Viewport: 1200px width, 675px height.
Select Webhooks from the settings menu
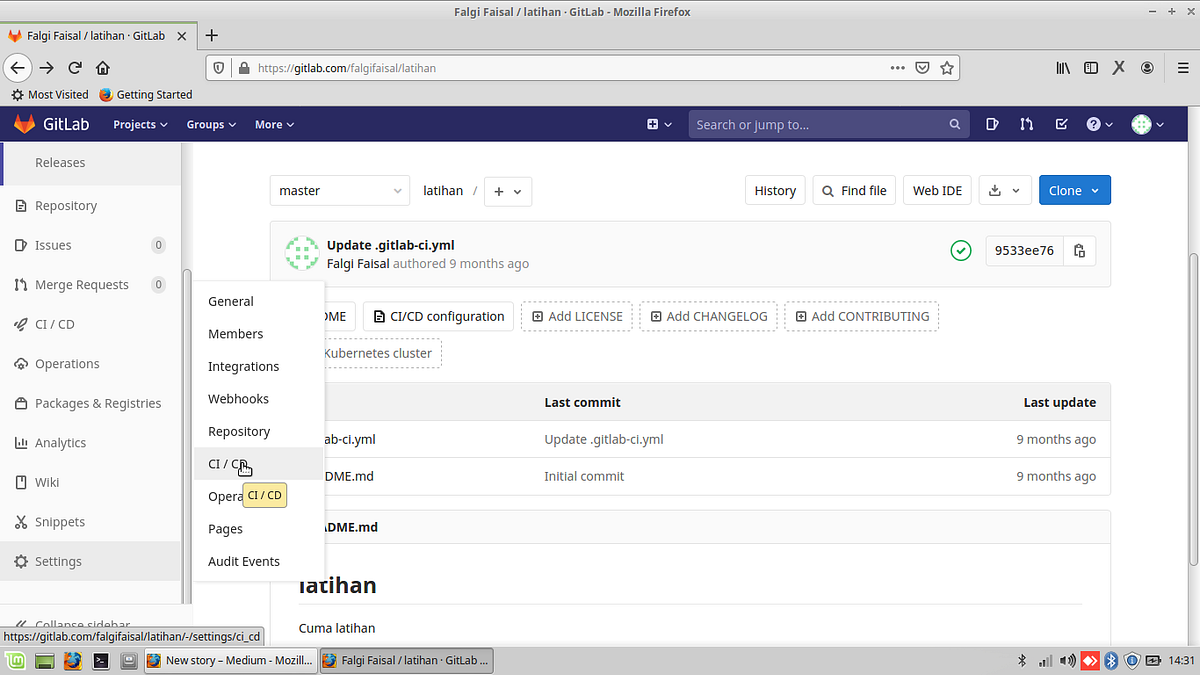tap(238, 398)
